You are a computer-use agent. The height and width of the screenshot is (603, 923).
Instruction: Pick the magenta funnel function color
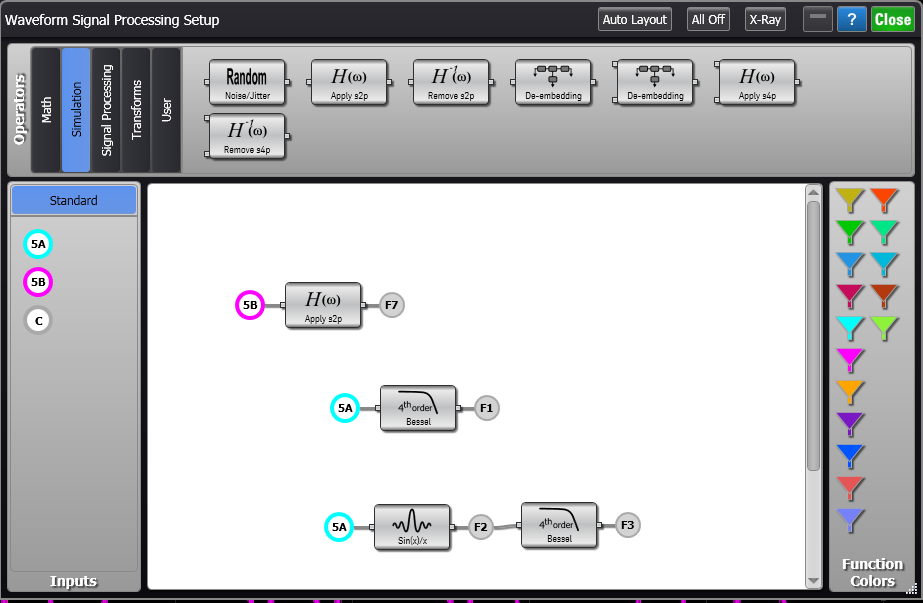(849, 359)
